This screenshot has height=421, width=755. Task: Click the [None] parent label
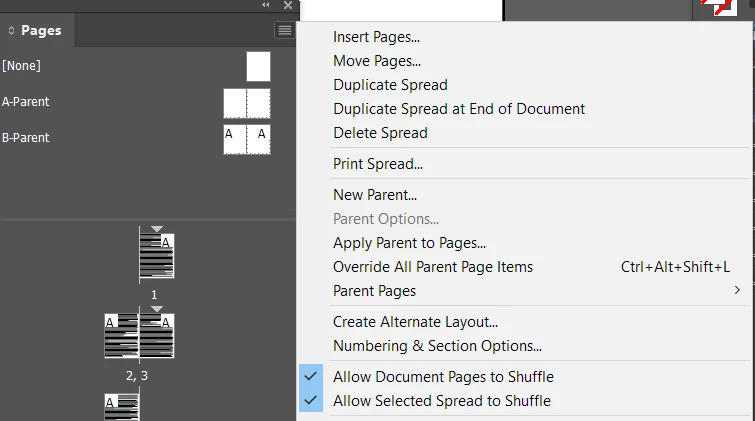click(21, 66)
